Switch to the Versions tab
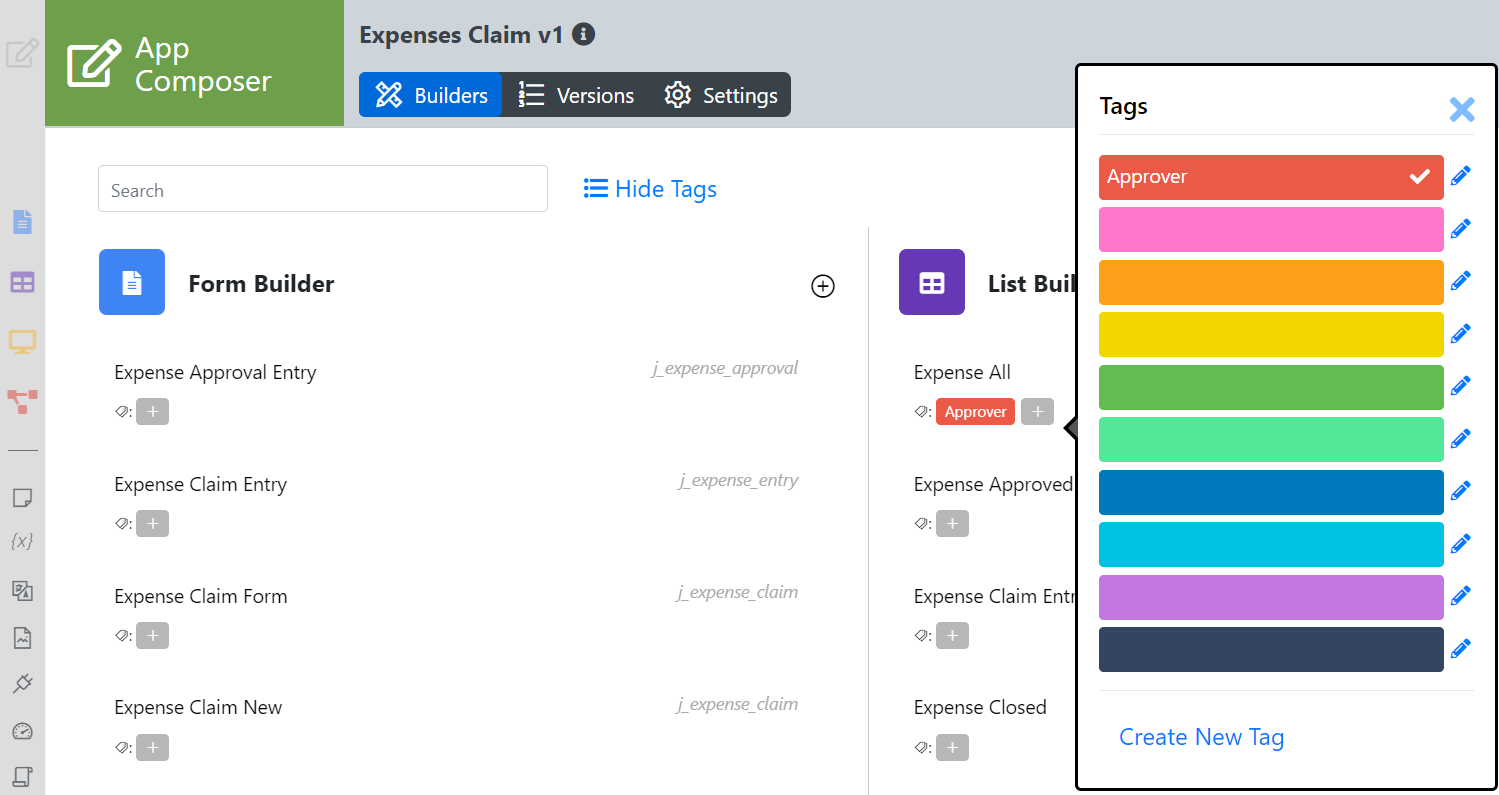Image resolution: width=1499 pixels, height=795 pixels. click(x=576, y=95)
